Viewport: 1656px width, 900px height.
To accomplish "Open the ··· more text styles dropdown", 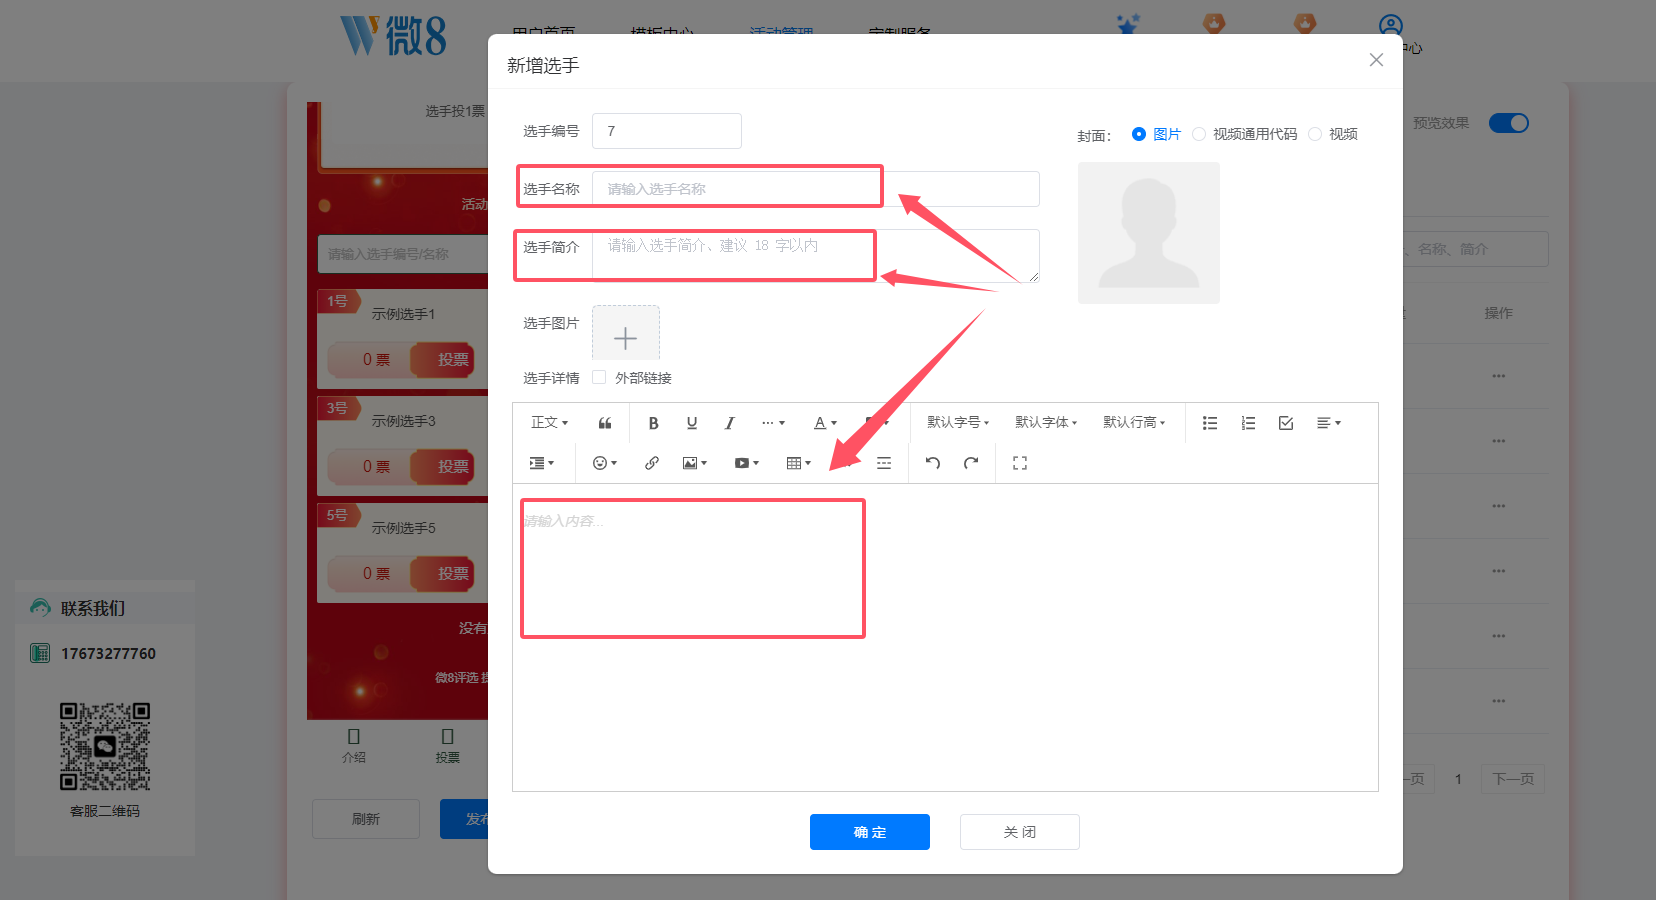I will tap(773, 423).
